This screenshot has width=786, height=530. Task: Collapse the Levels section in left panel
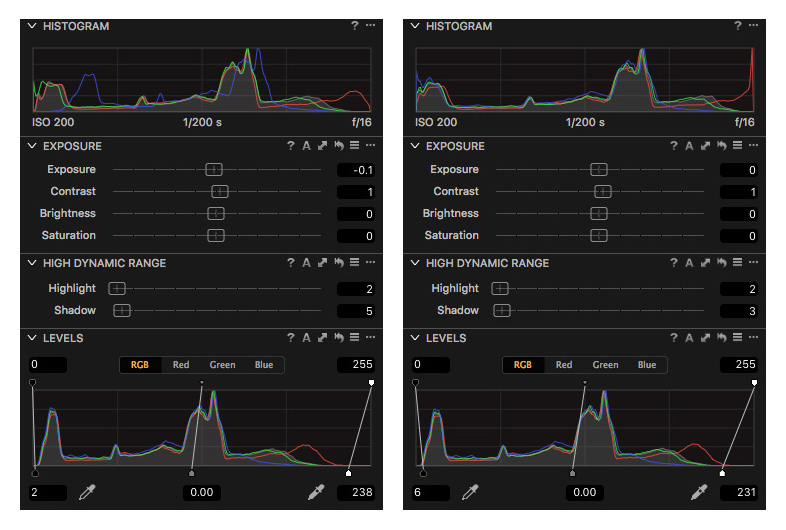pyautogui.click(x=32, y=338)
